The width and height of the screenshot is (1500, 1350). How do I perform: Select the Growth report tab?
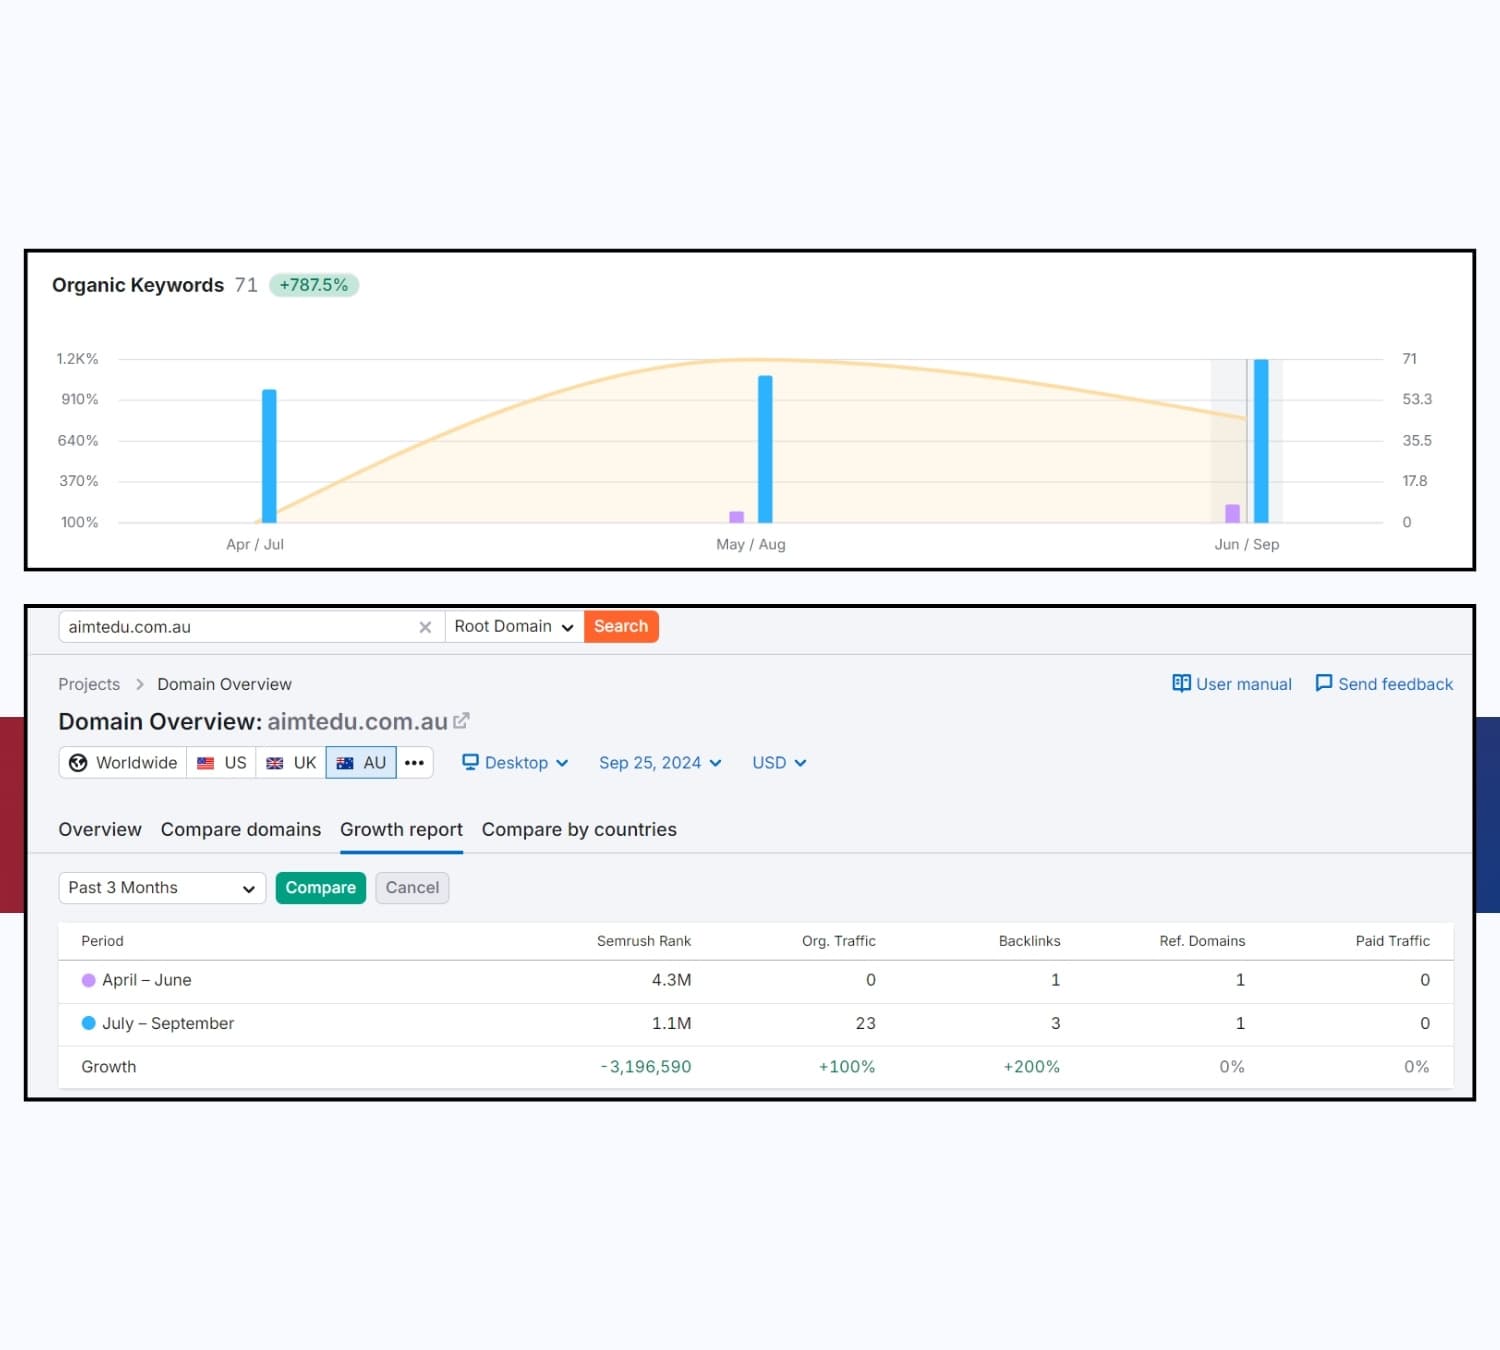click(x=401, y=830)
